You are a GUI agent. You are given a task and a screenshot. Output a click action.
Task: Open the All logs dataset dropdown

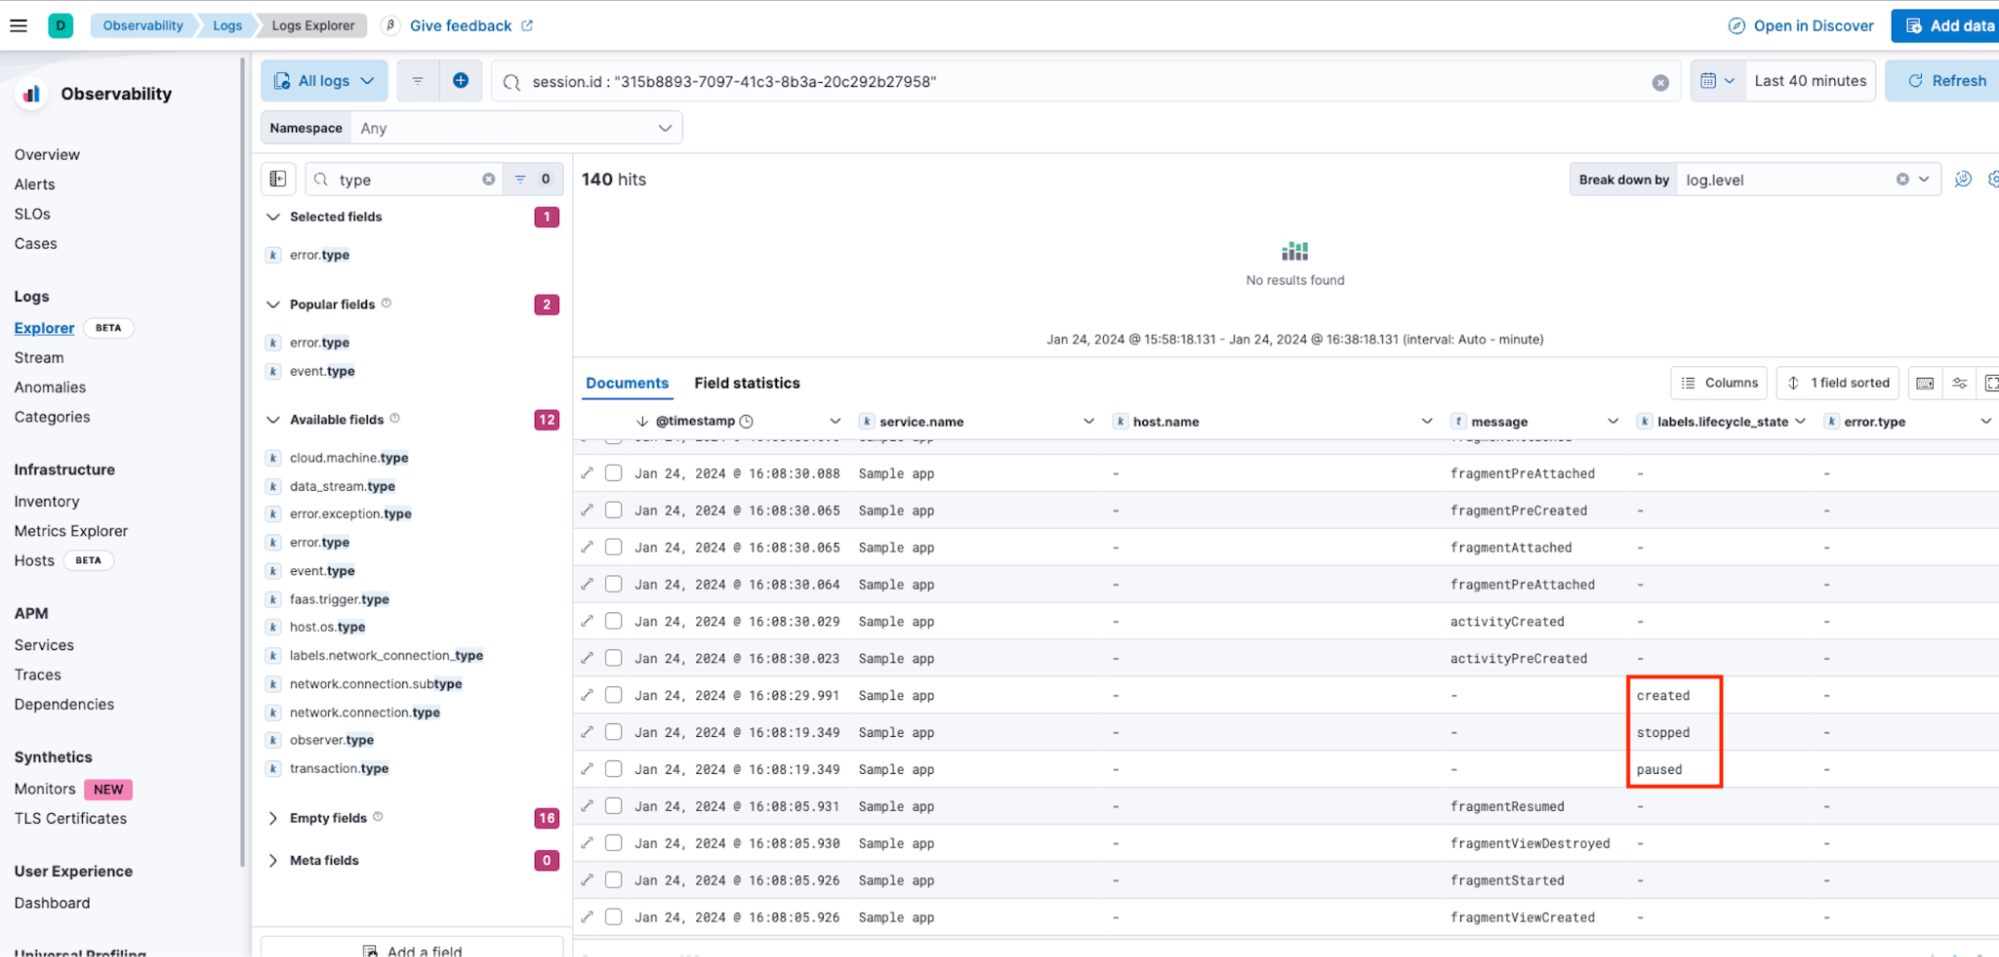[324, 81]
